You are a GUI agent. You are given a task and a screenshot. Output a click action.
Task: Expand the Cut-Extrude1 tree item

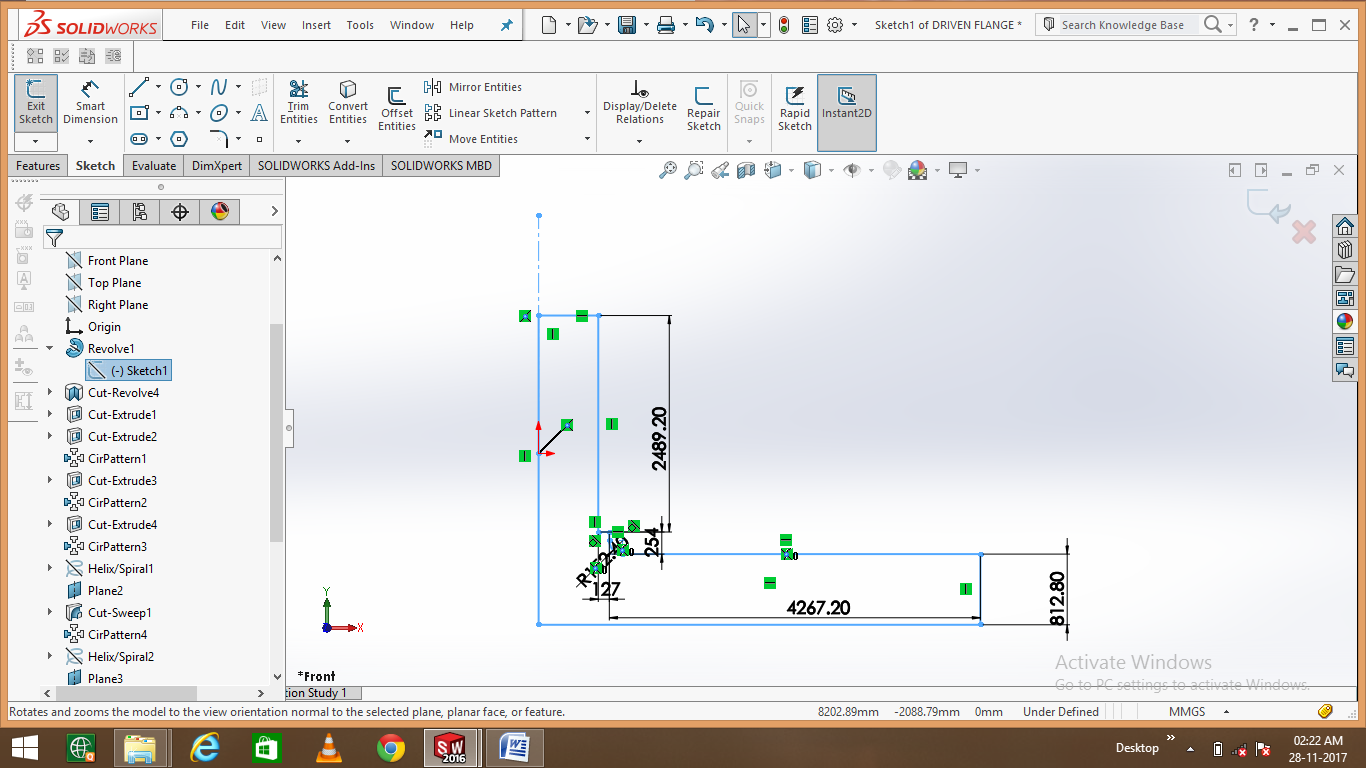click(47, 414)
